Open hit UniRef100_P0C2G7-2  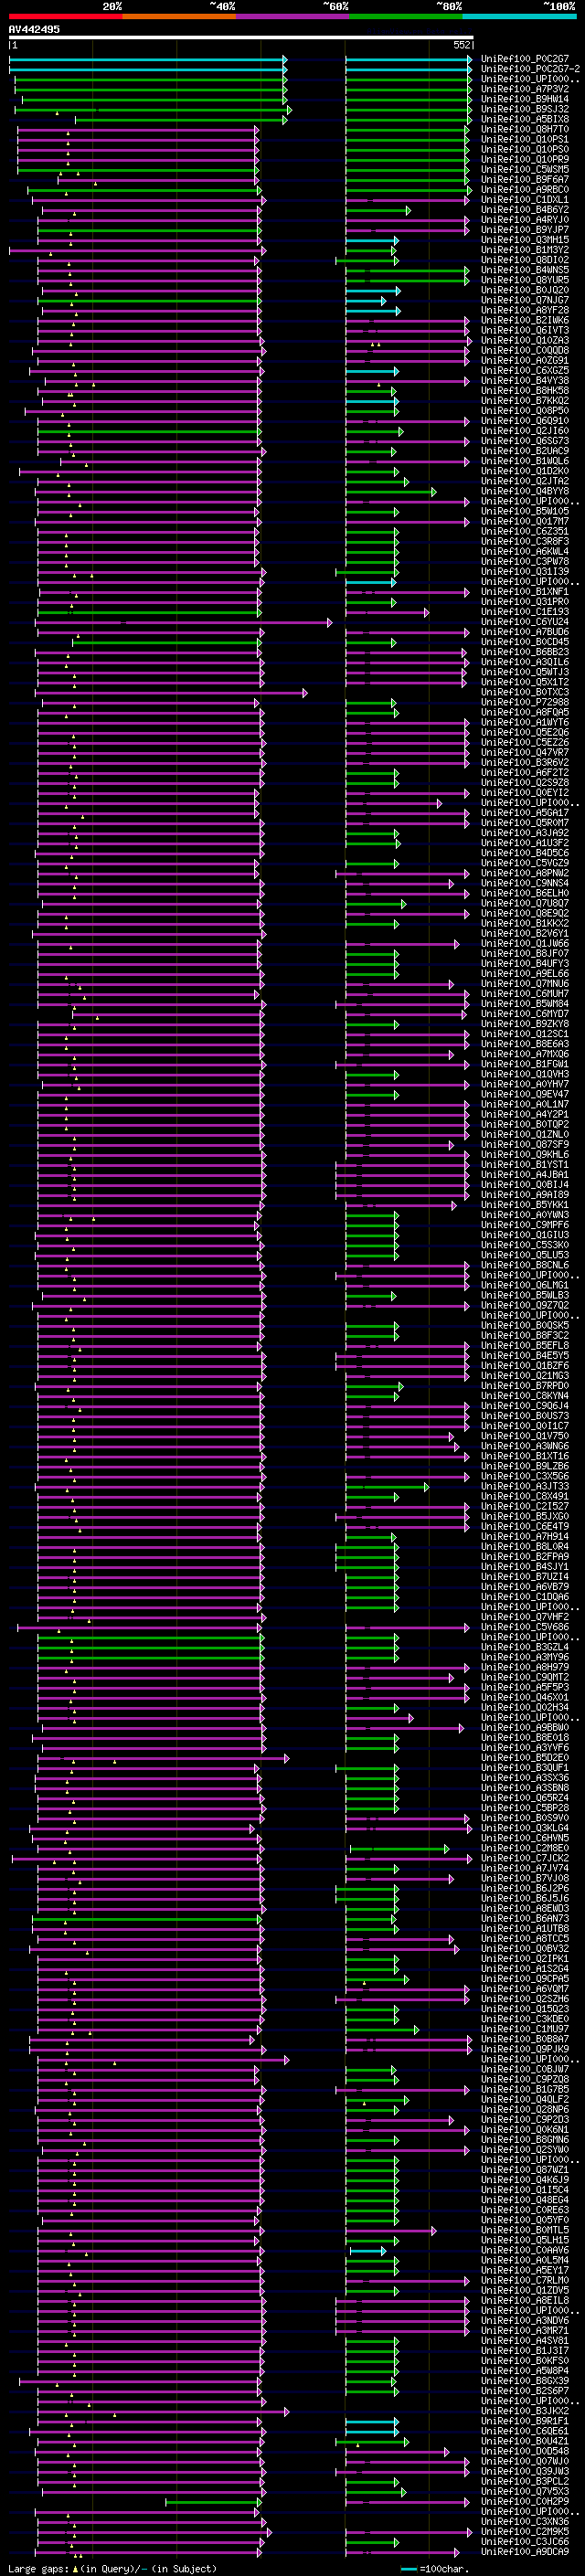(530, 69)
